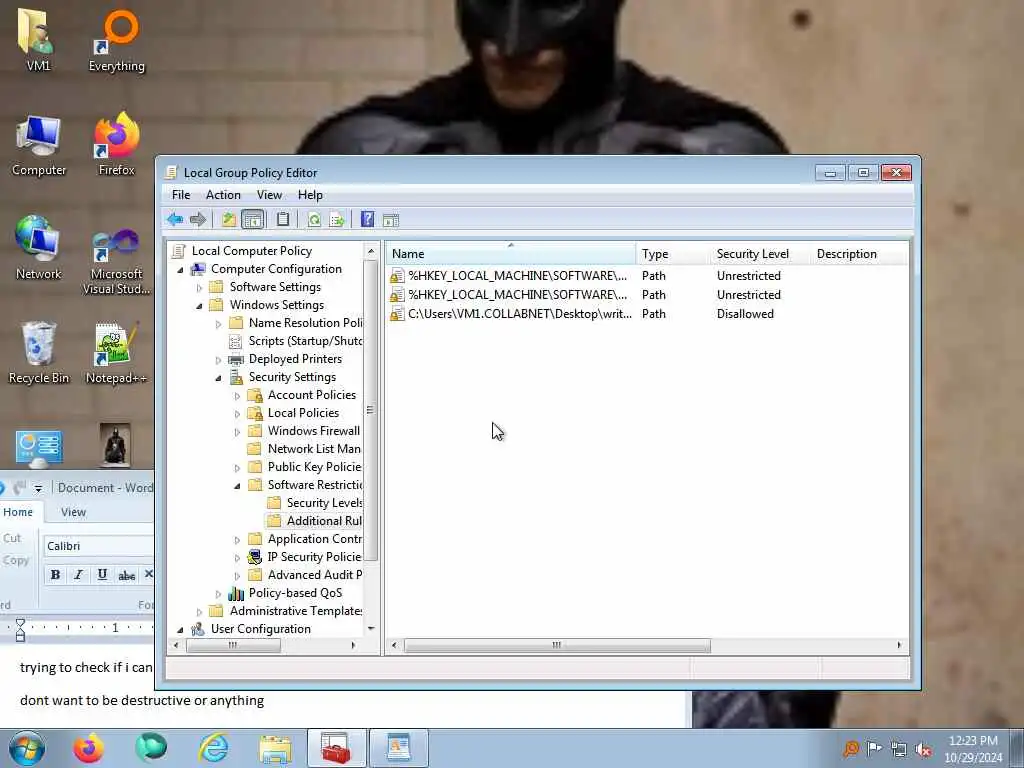Sort by the Type column header
Screen dimensions: 1024x768
tap(673, 253)
